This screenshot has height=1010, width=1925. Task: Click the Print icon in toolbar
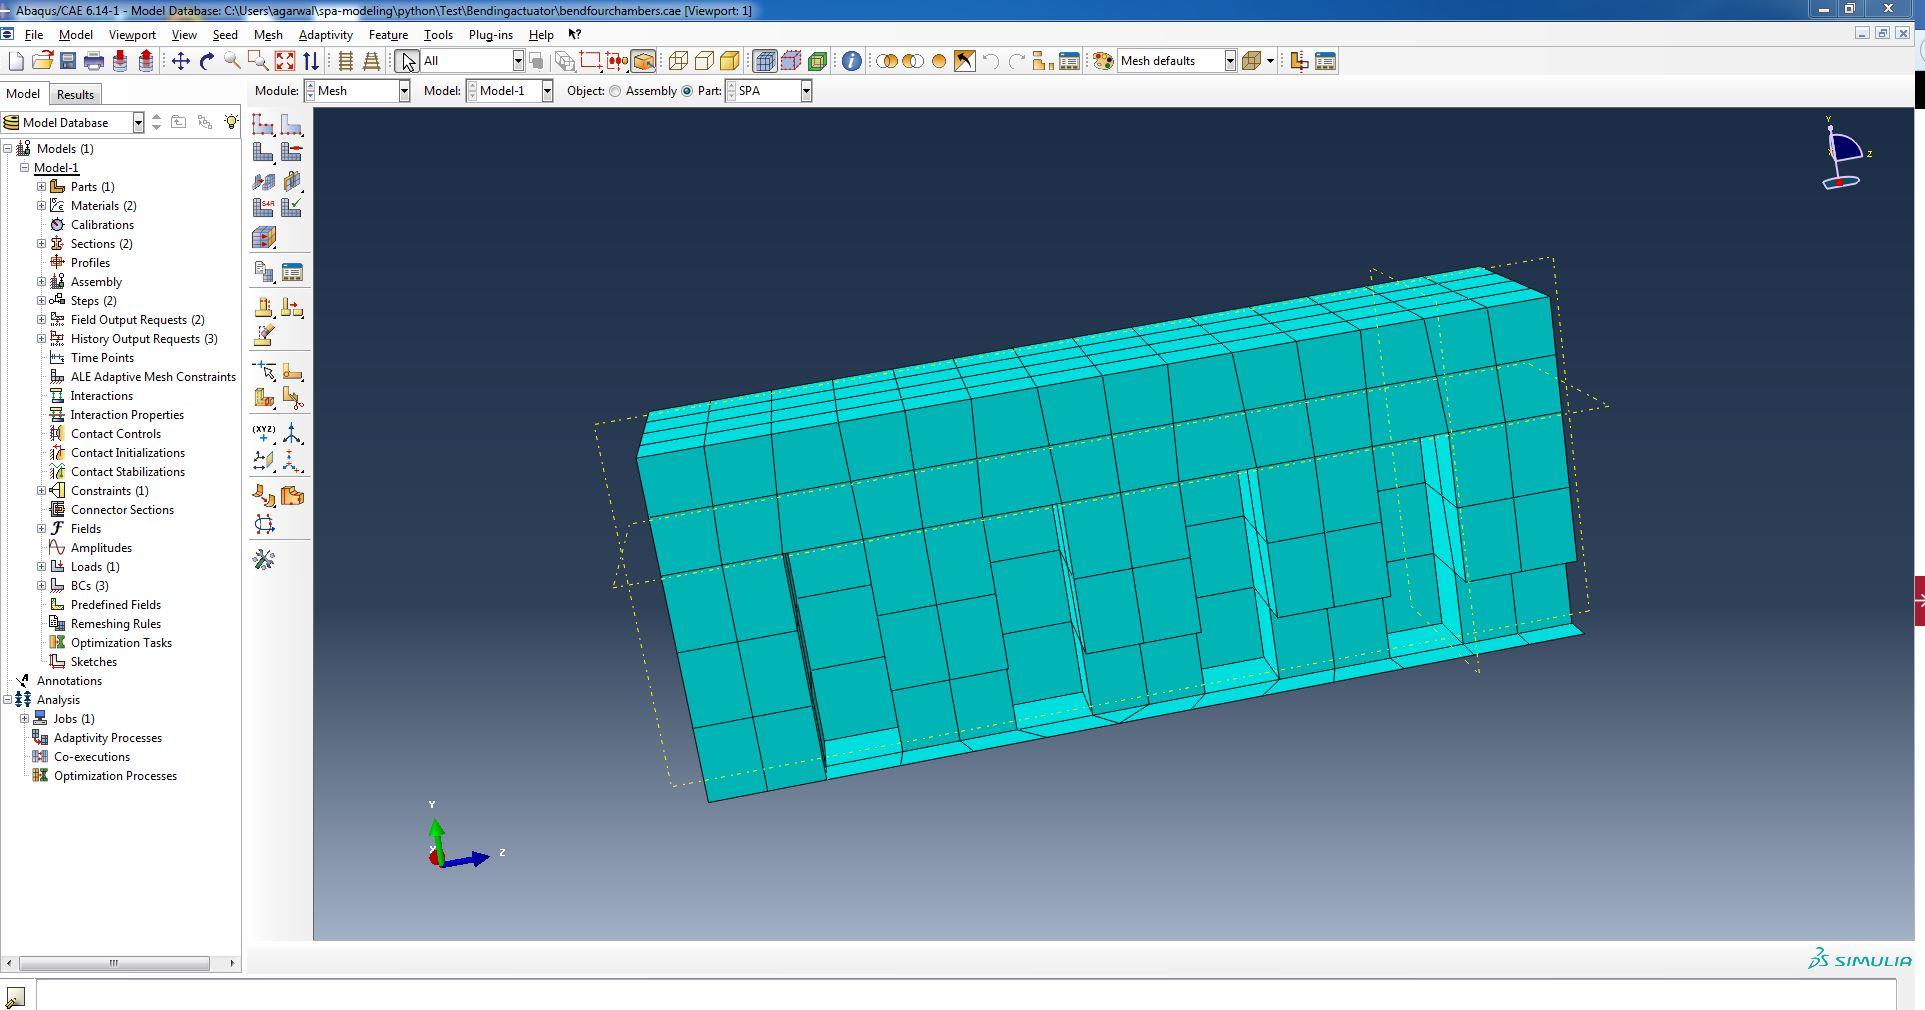click(94, 61)
